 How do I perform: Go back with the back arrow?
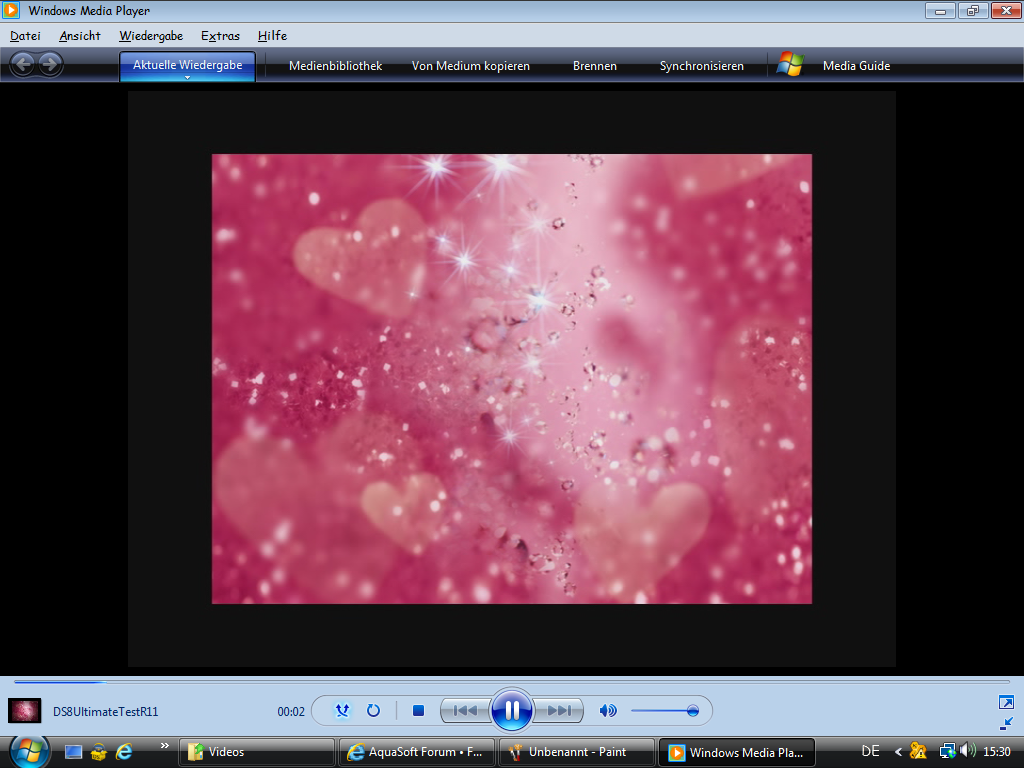point(22,65)
